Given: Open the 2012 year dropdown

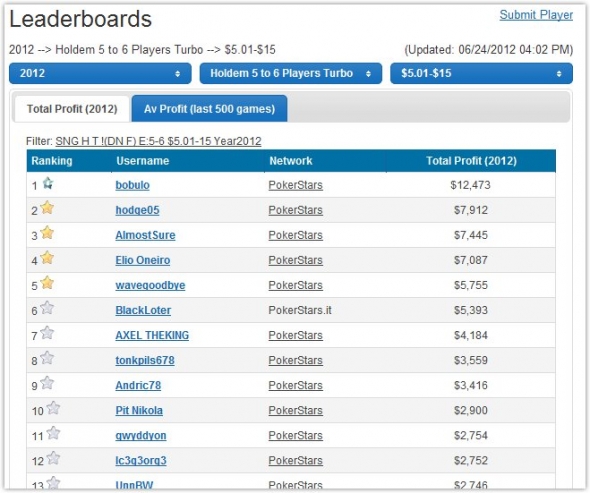Looking at the screenshot, I should (100, 73).
